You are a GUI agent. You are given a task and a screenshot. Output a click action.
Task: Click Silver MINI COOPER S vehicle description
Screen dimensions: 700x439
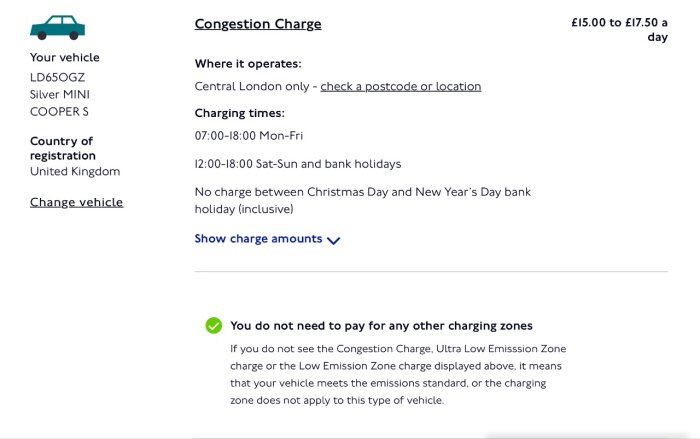(x=60, y=103)
